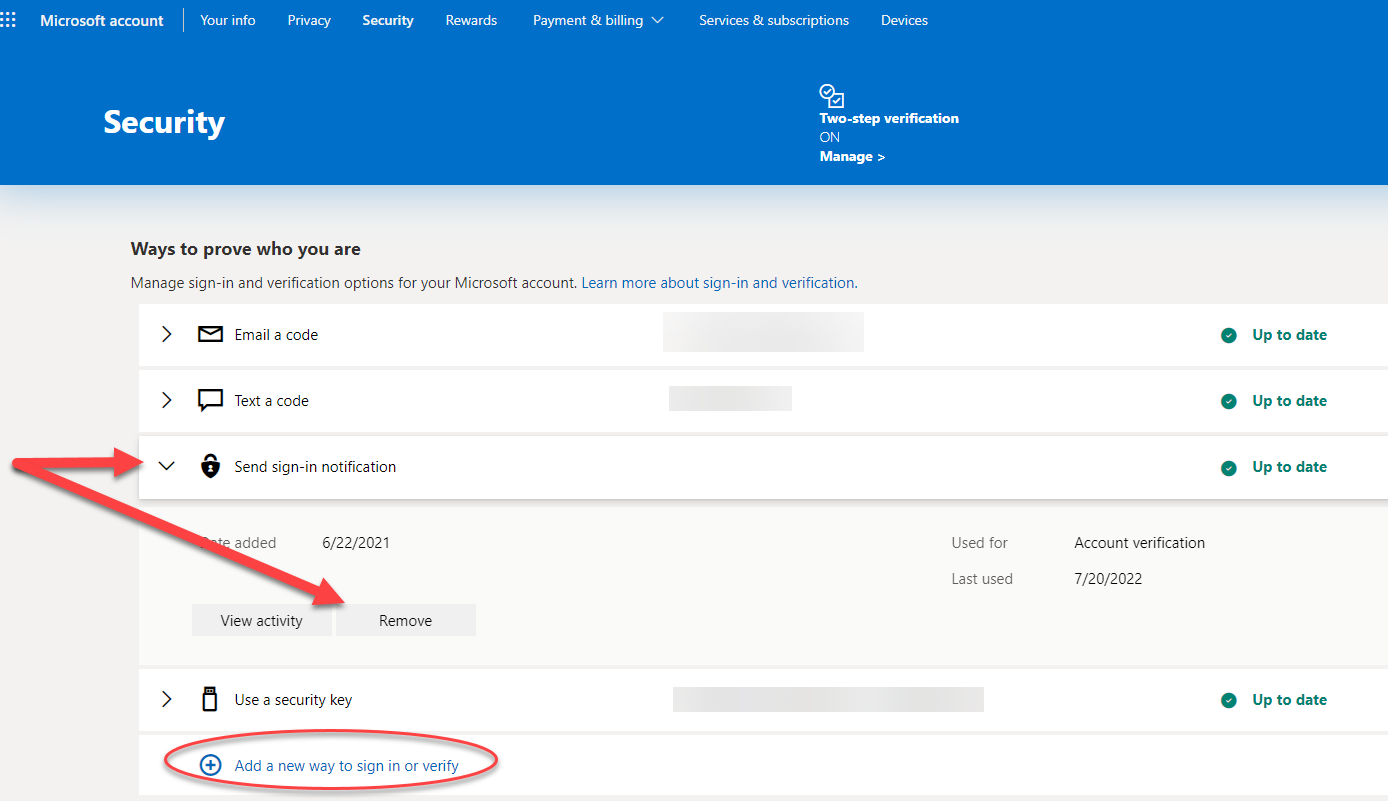Click green check icon in Send sign-in notification row
Viewport: 1388px width, 801px height.
[x=1229, y=467]
